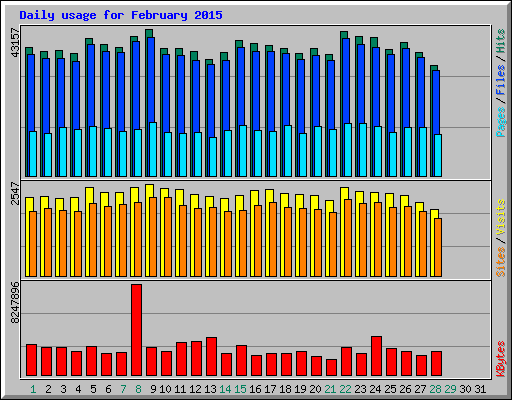This screenshot has width=512, height=400.
Task: Click the 'Sites' legend label
Action: [x=501, y=262]
